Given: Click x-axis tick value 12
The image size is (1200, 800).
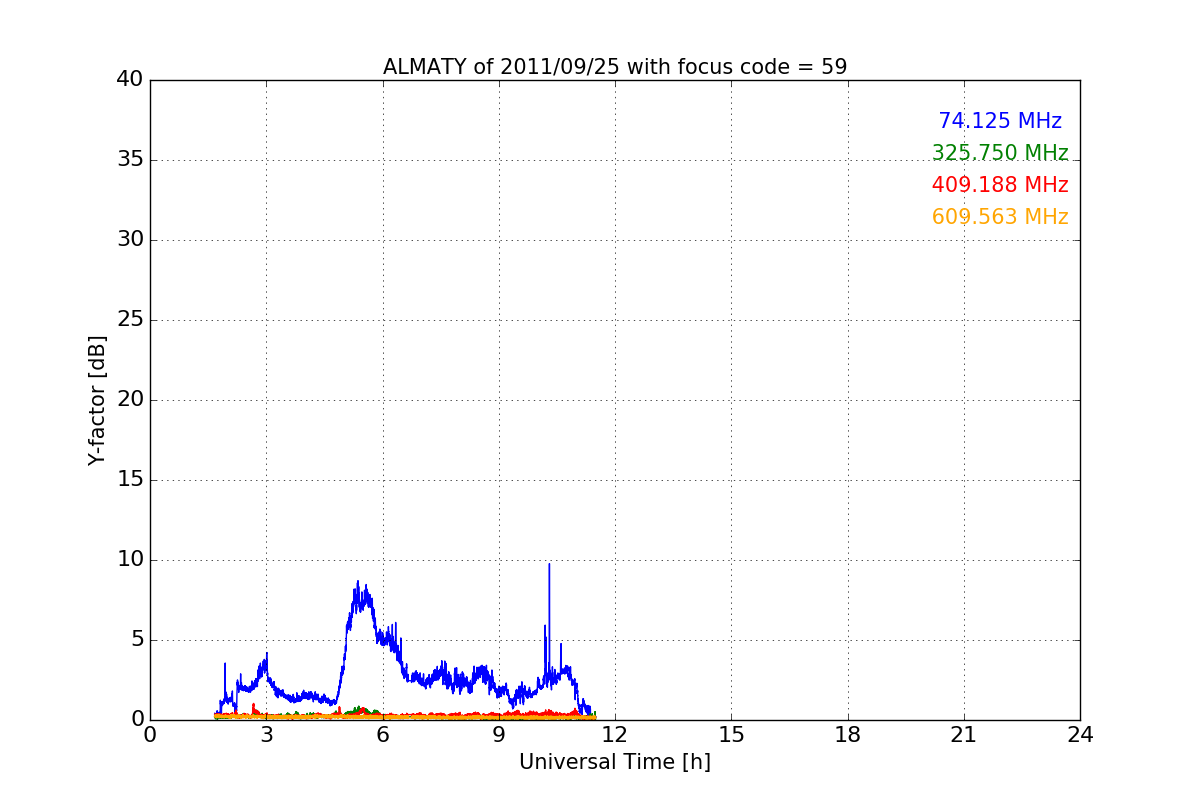Looking at the screenshot, I should [x=615, y=735].
